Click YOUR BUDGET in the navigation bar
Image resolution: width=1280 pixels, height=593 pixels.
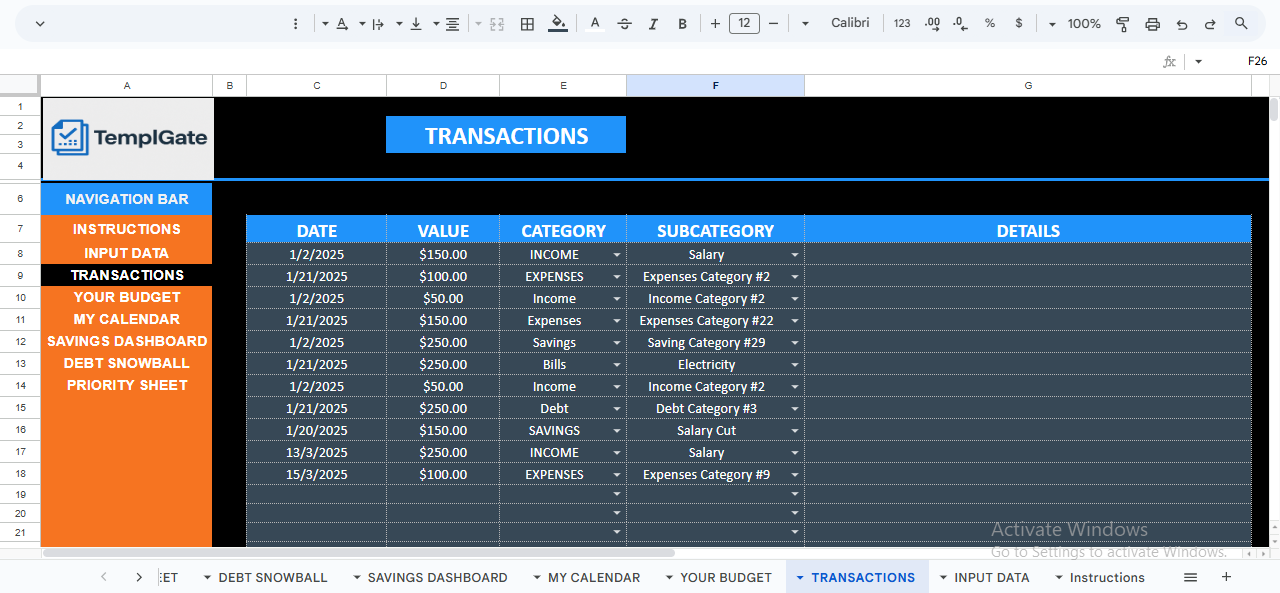point(127,297)
